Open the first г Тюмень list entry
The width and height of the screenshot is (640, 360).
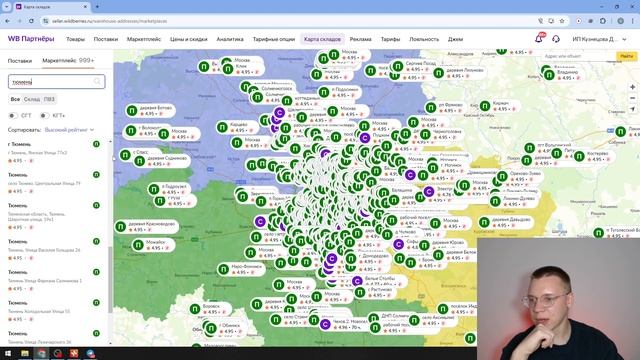click(54, 153)
